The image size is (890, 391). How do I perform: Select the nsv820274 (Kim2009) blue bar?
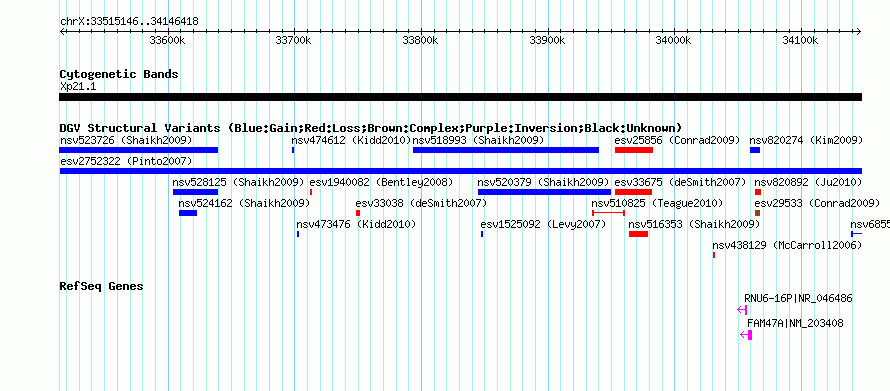tap(755, 150)
